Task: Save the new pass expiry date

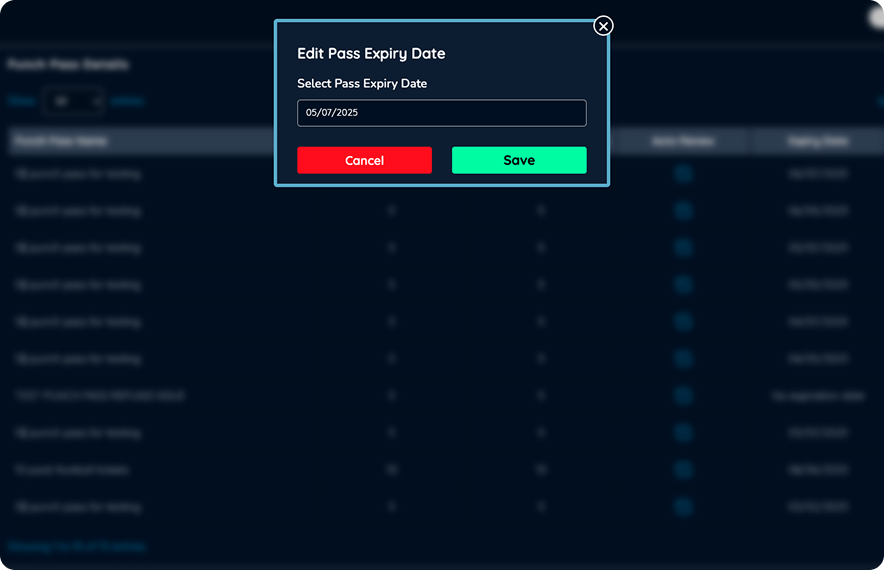Action: point(519,160)
